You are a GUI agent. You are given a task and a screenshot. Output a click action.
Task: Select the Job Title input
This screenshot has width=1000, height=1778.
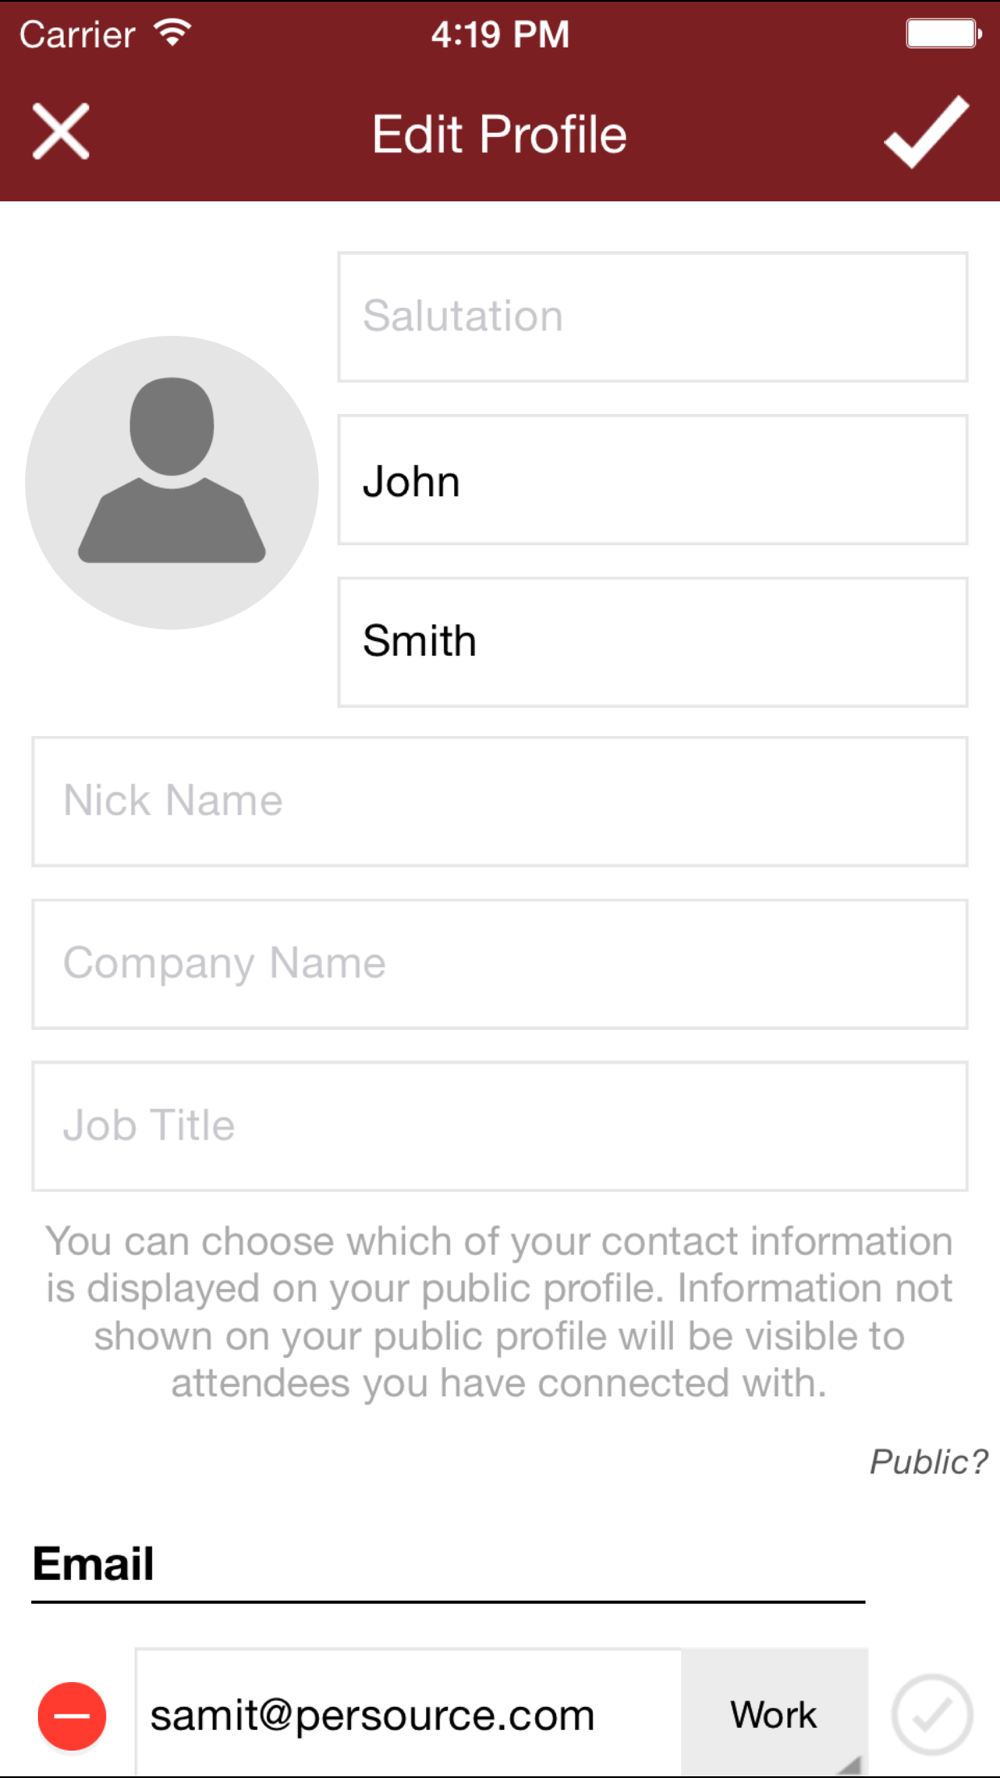[x=500, y=1126]
